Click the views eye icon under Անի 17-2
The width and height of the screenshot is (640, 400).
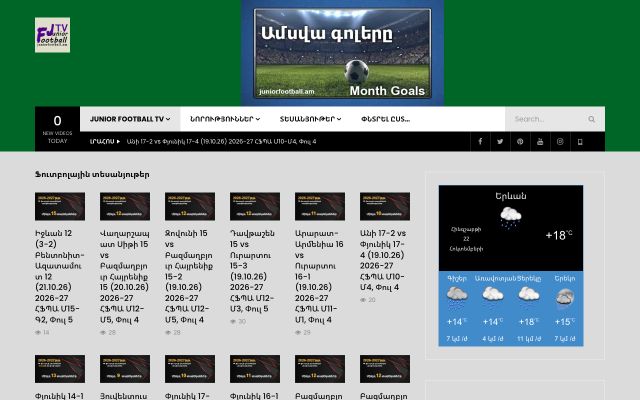pyautogui.click(x=363, y=300)
